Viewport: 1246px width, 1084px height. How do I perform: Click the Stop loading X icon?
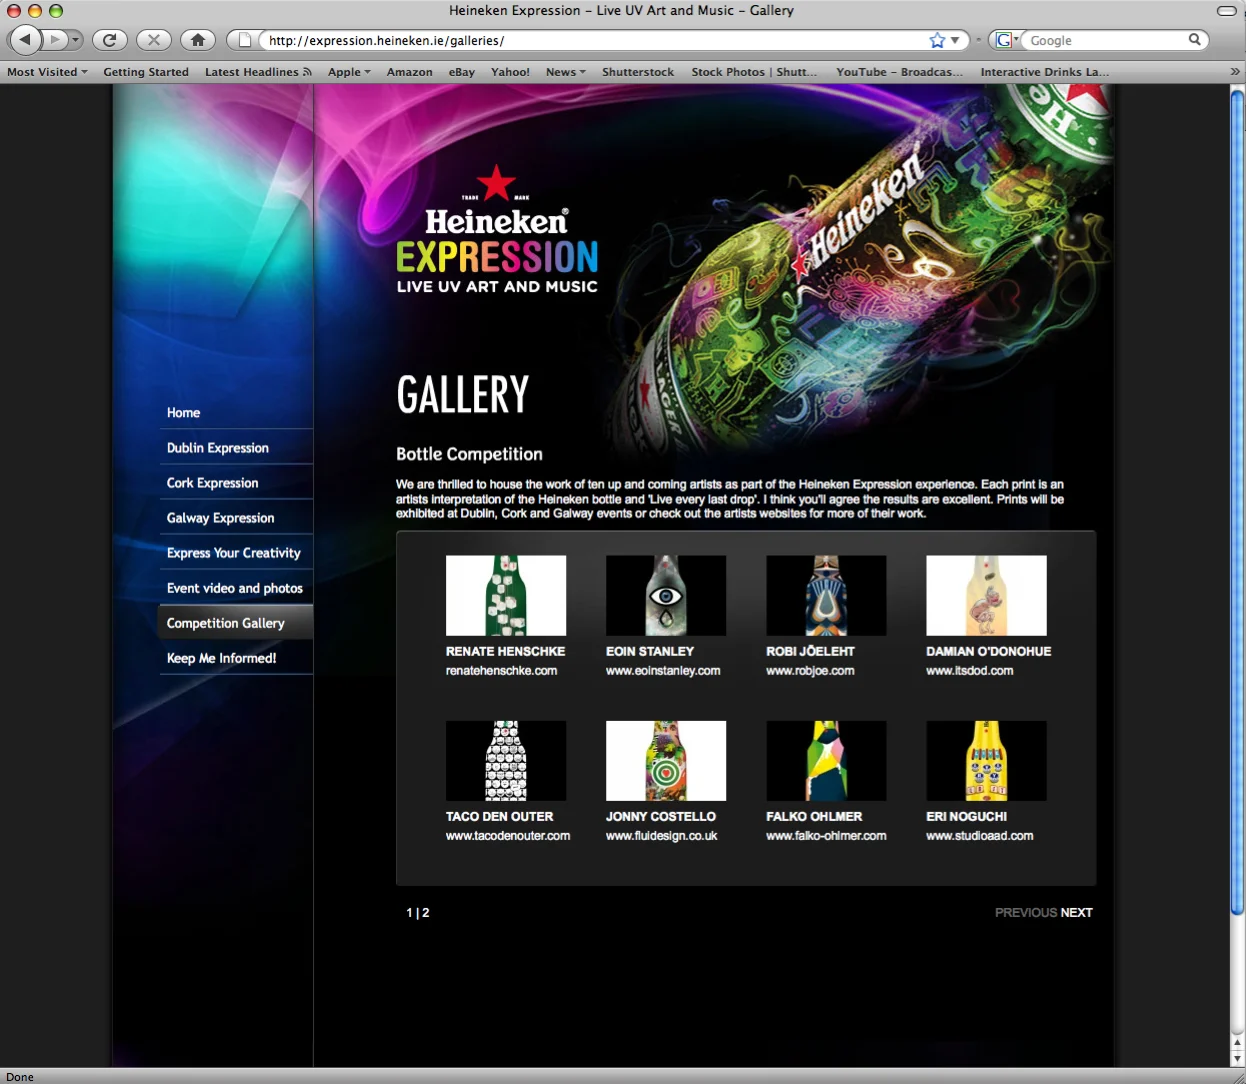[x=153, y=40]
